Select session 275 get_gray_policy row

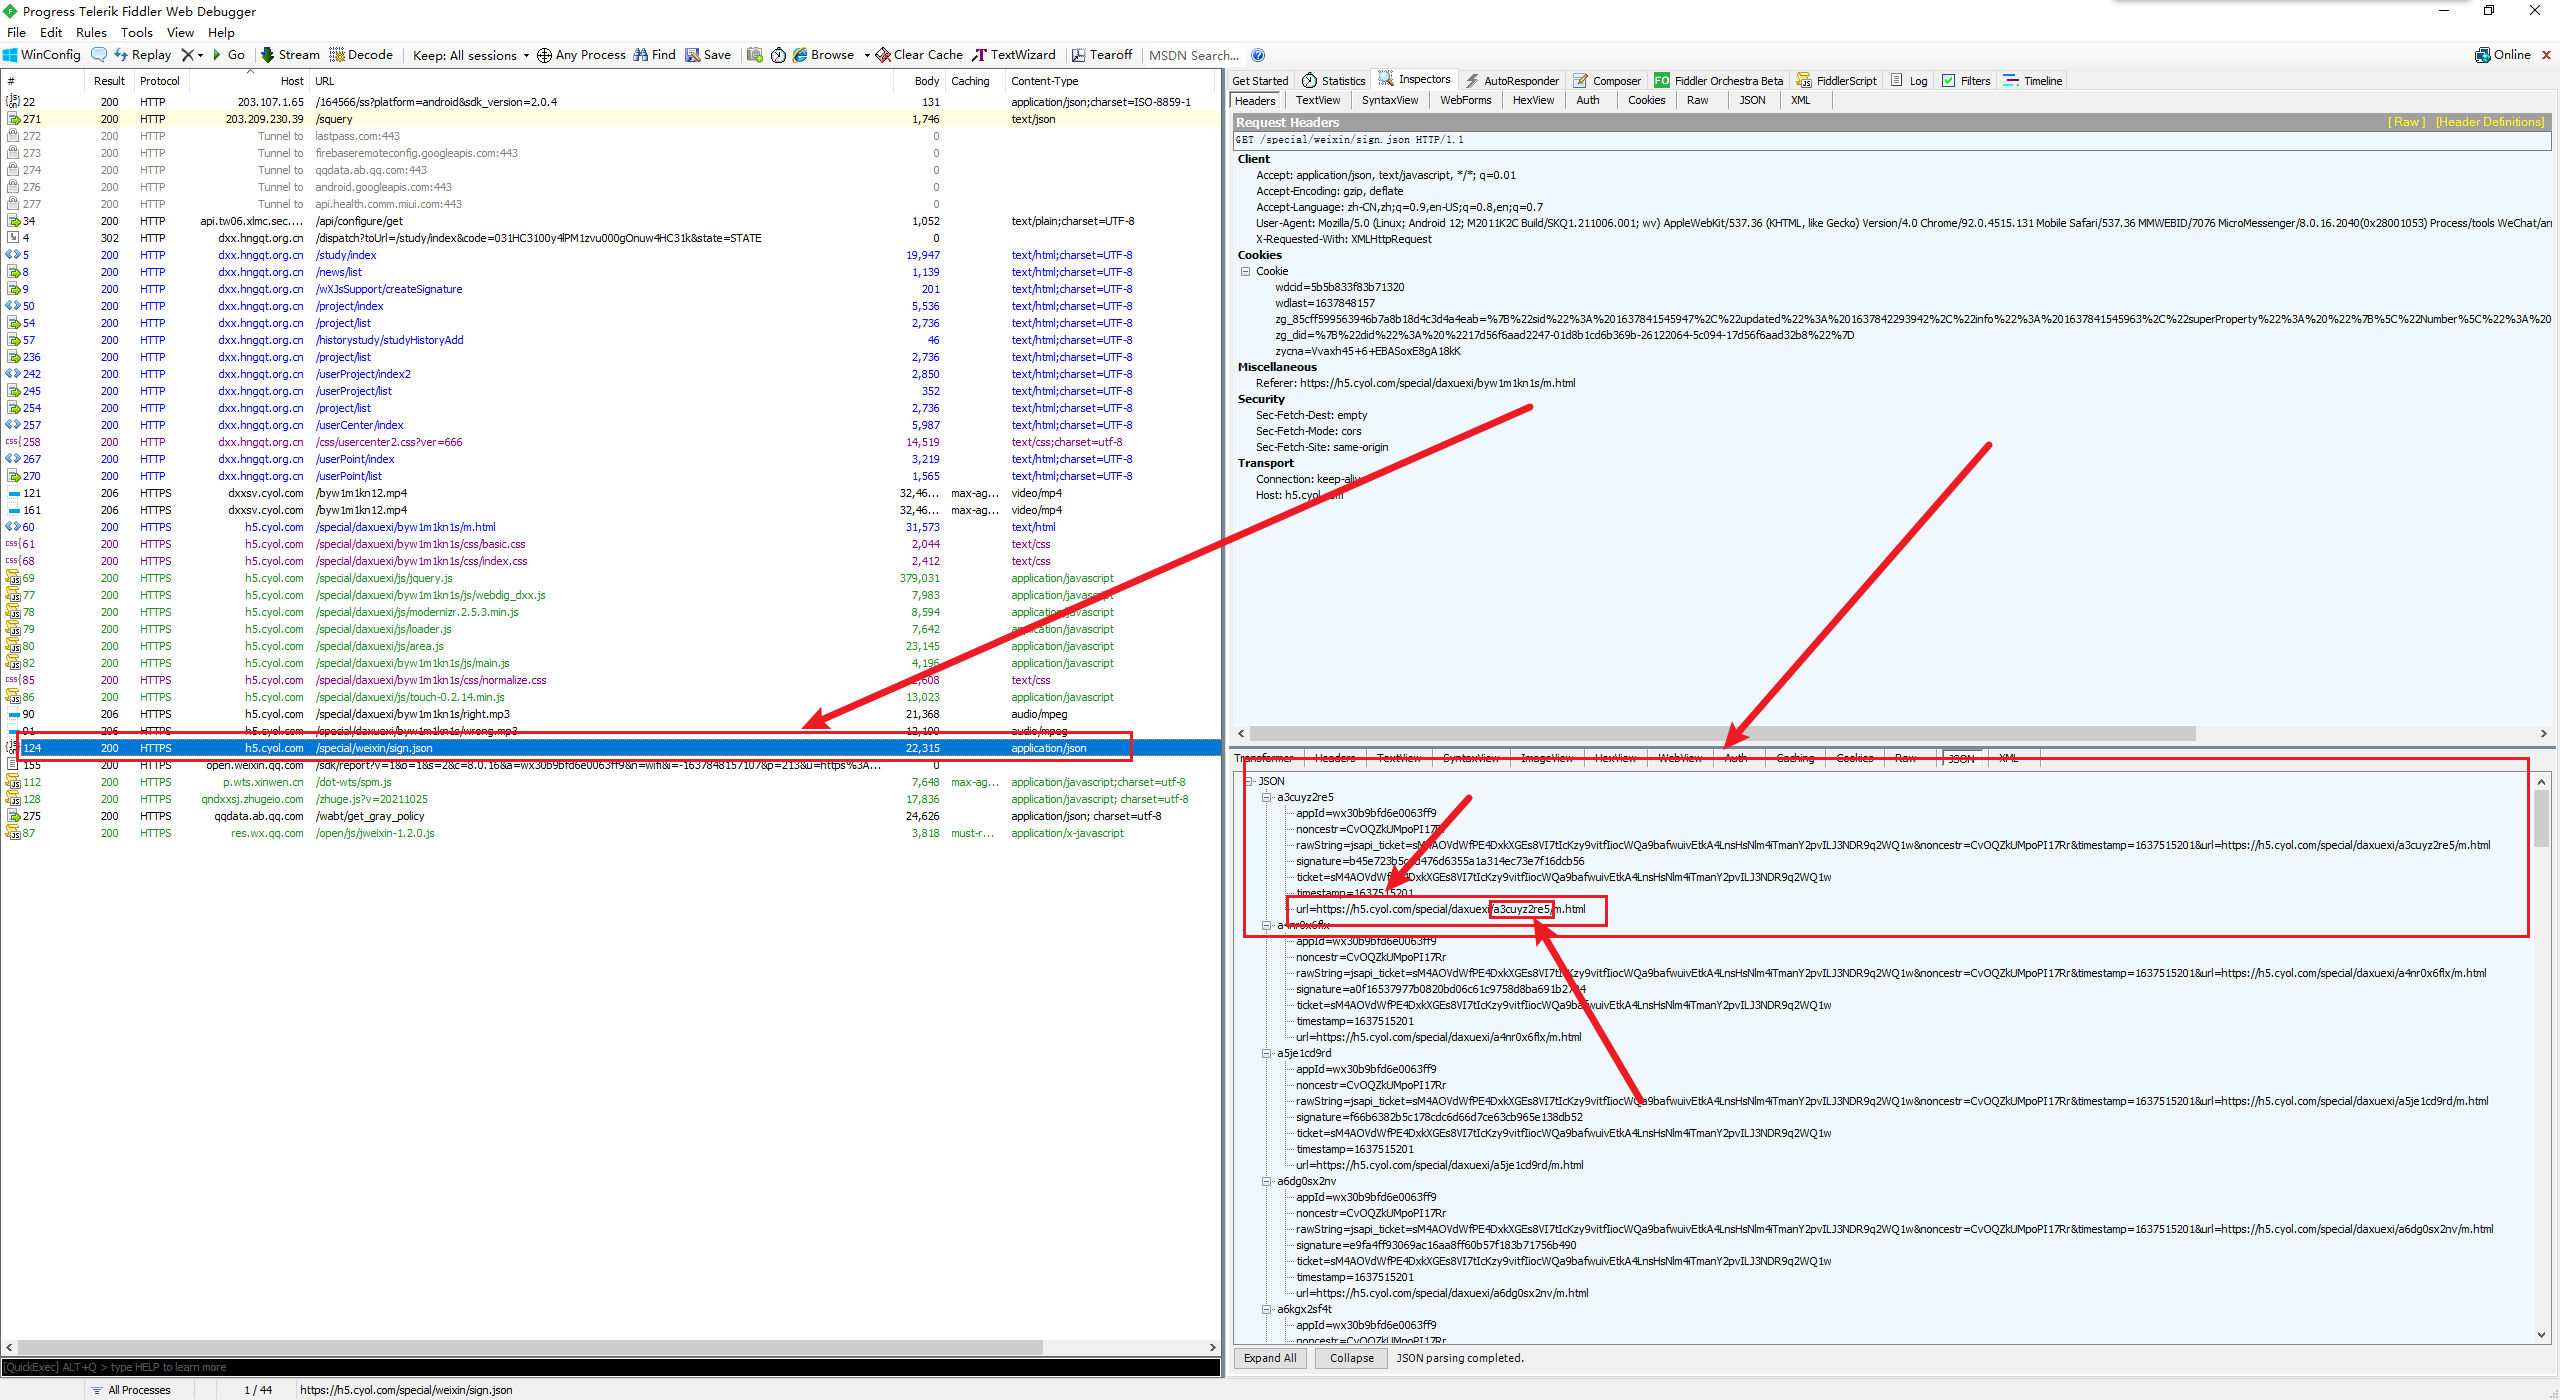(x=610, y=816)
